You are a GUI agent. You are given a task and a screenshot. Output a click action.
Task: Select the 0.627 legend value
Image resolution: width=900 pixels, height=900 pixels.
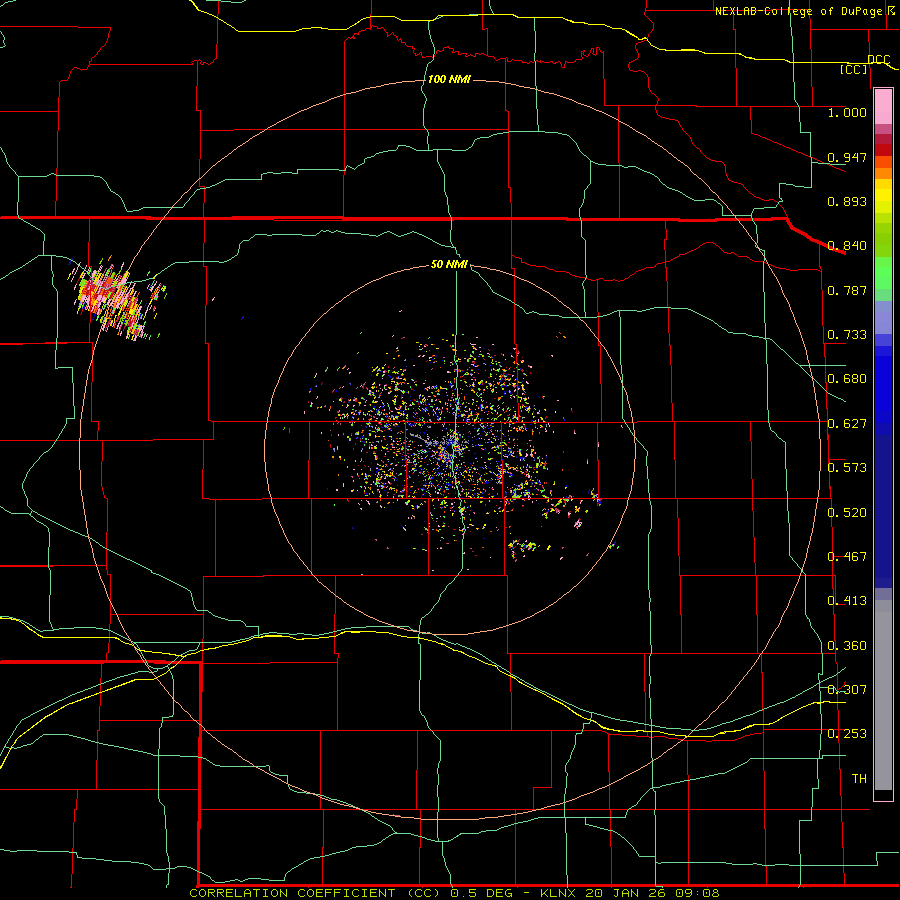[x=847, y=424]
